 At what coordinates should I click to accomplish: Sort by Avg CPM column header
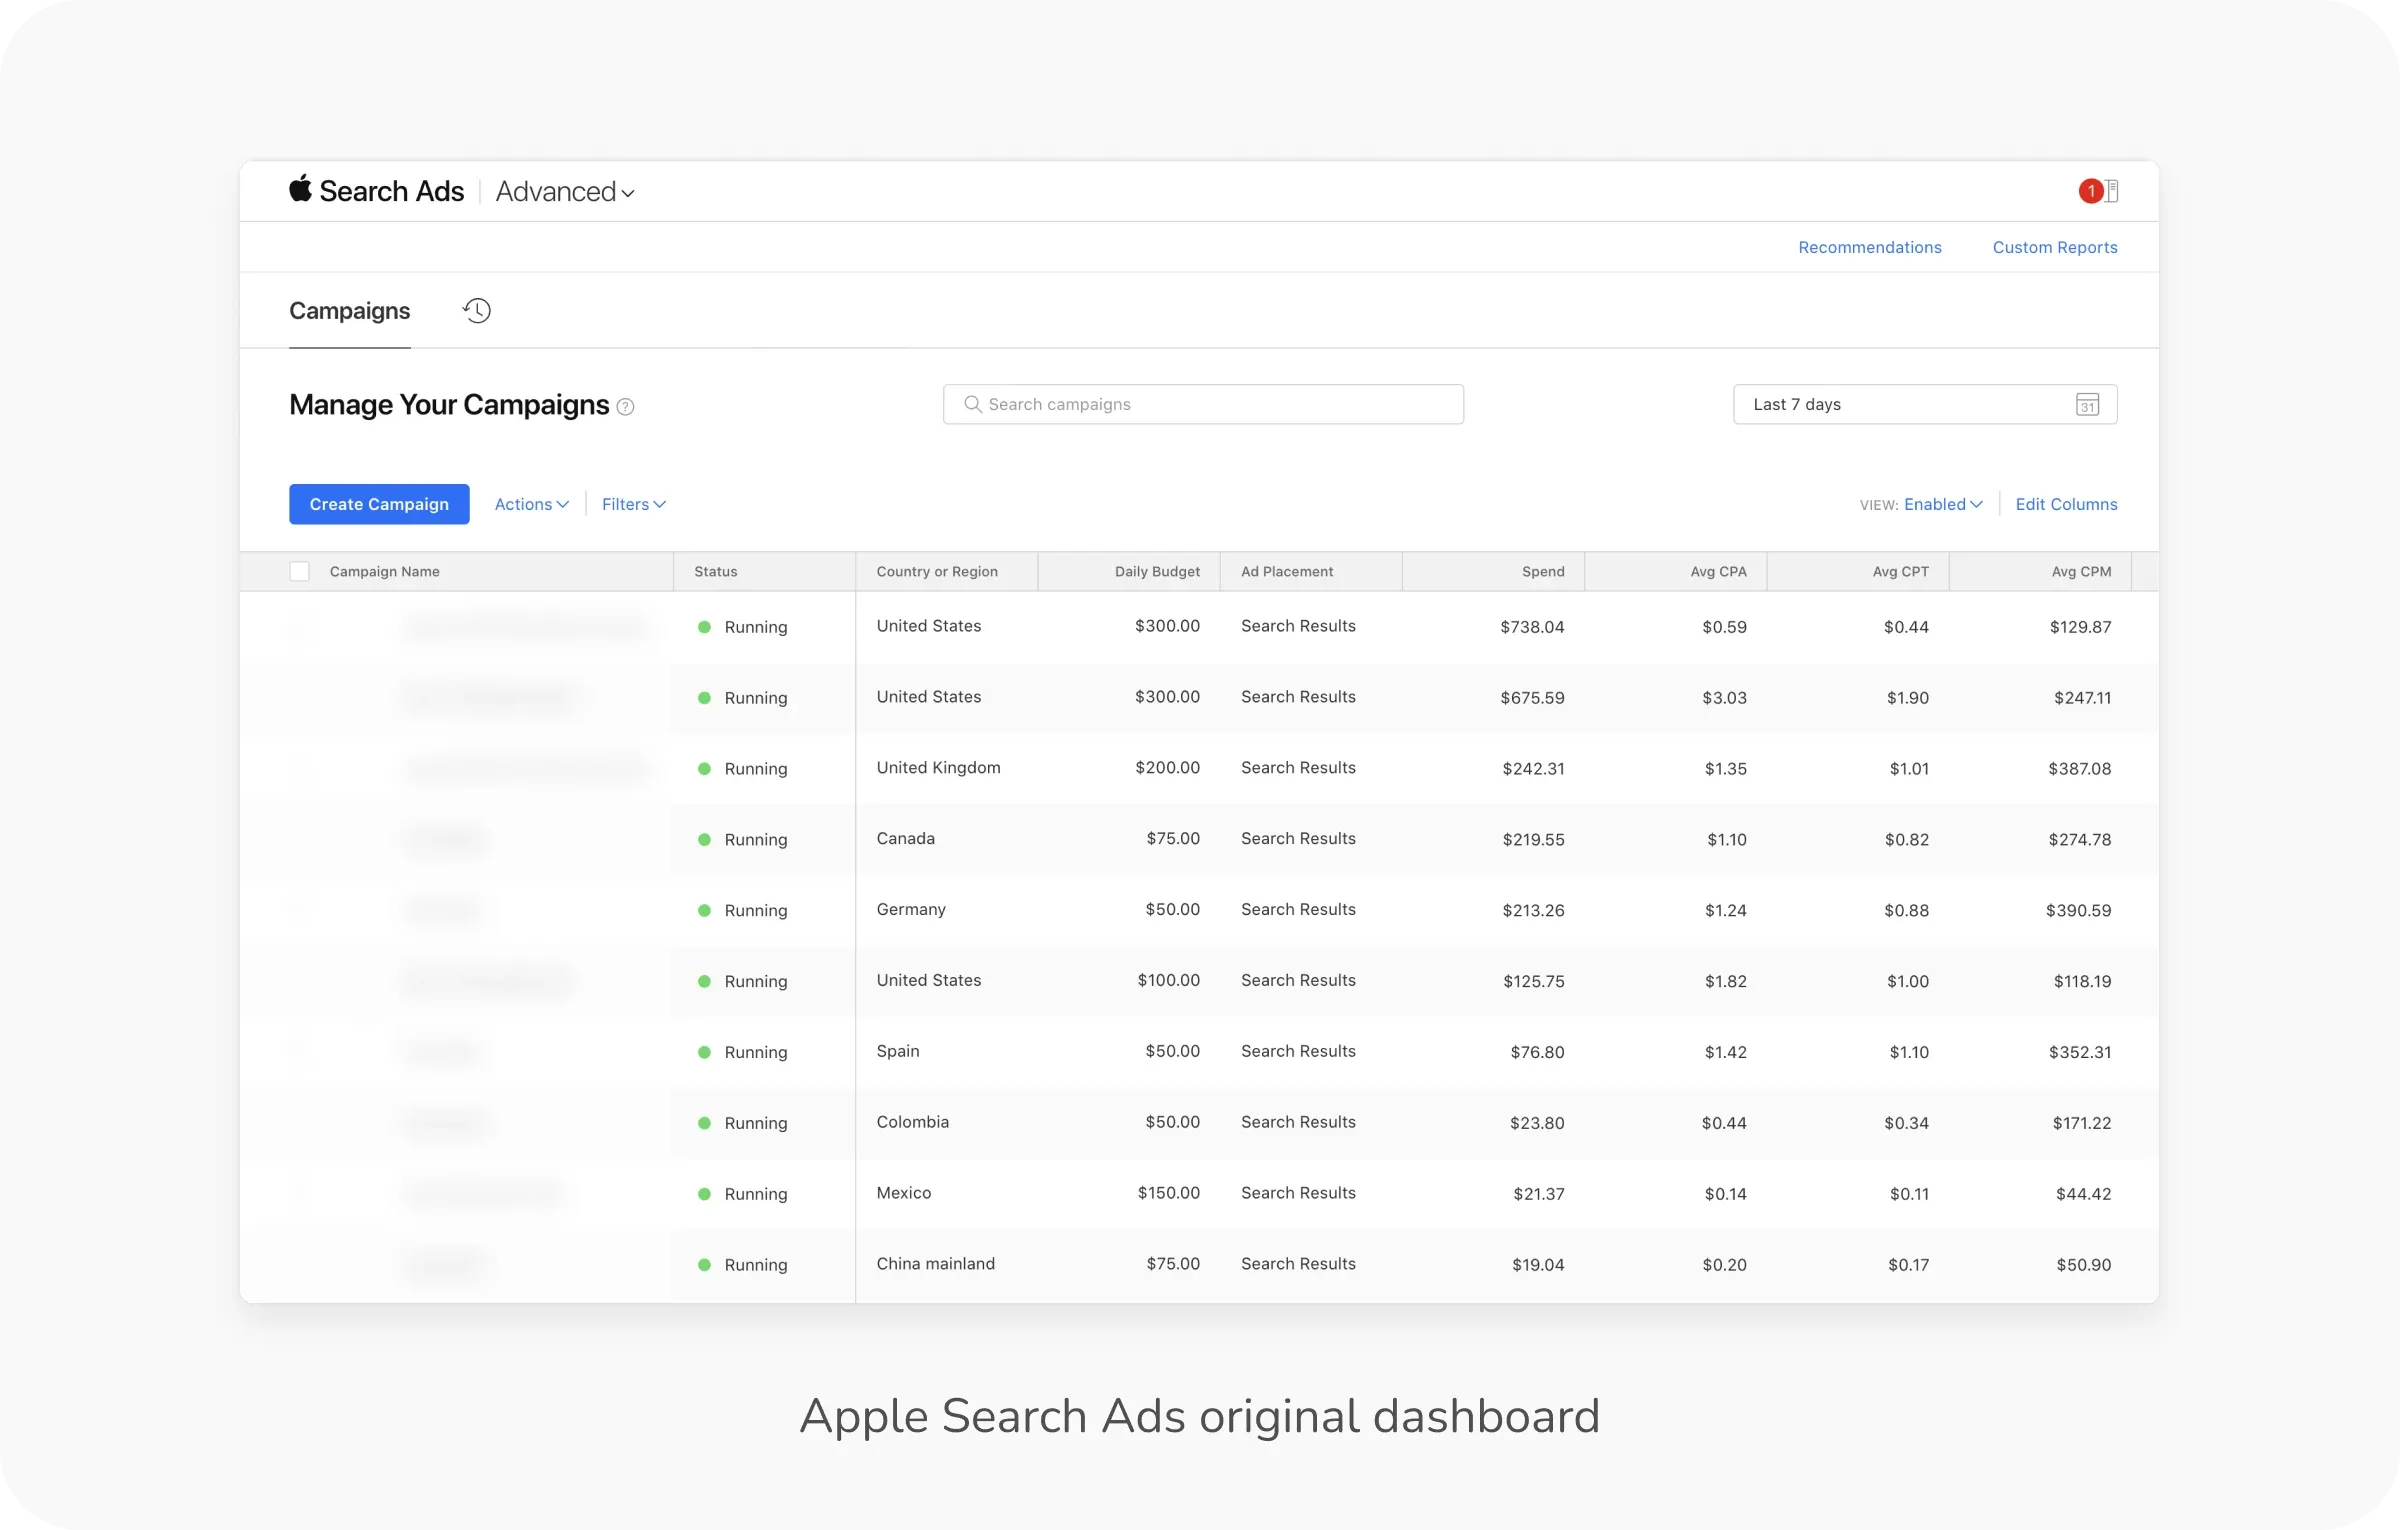2081,571
